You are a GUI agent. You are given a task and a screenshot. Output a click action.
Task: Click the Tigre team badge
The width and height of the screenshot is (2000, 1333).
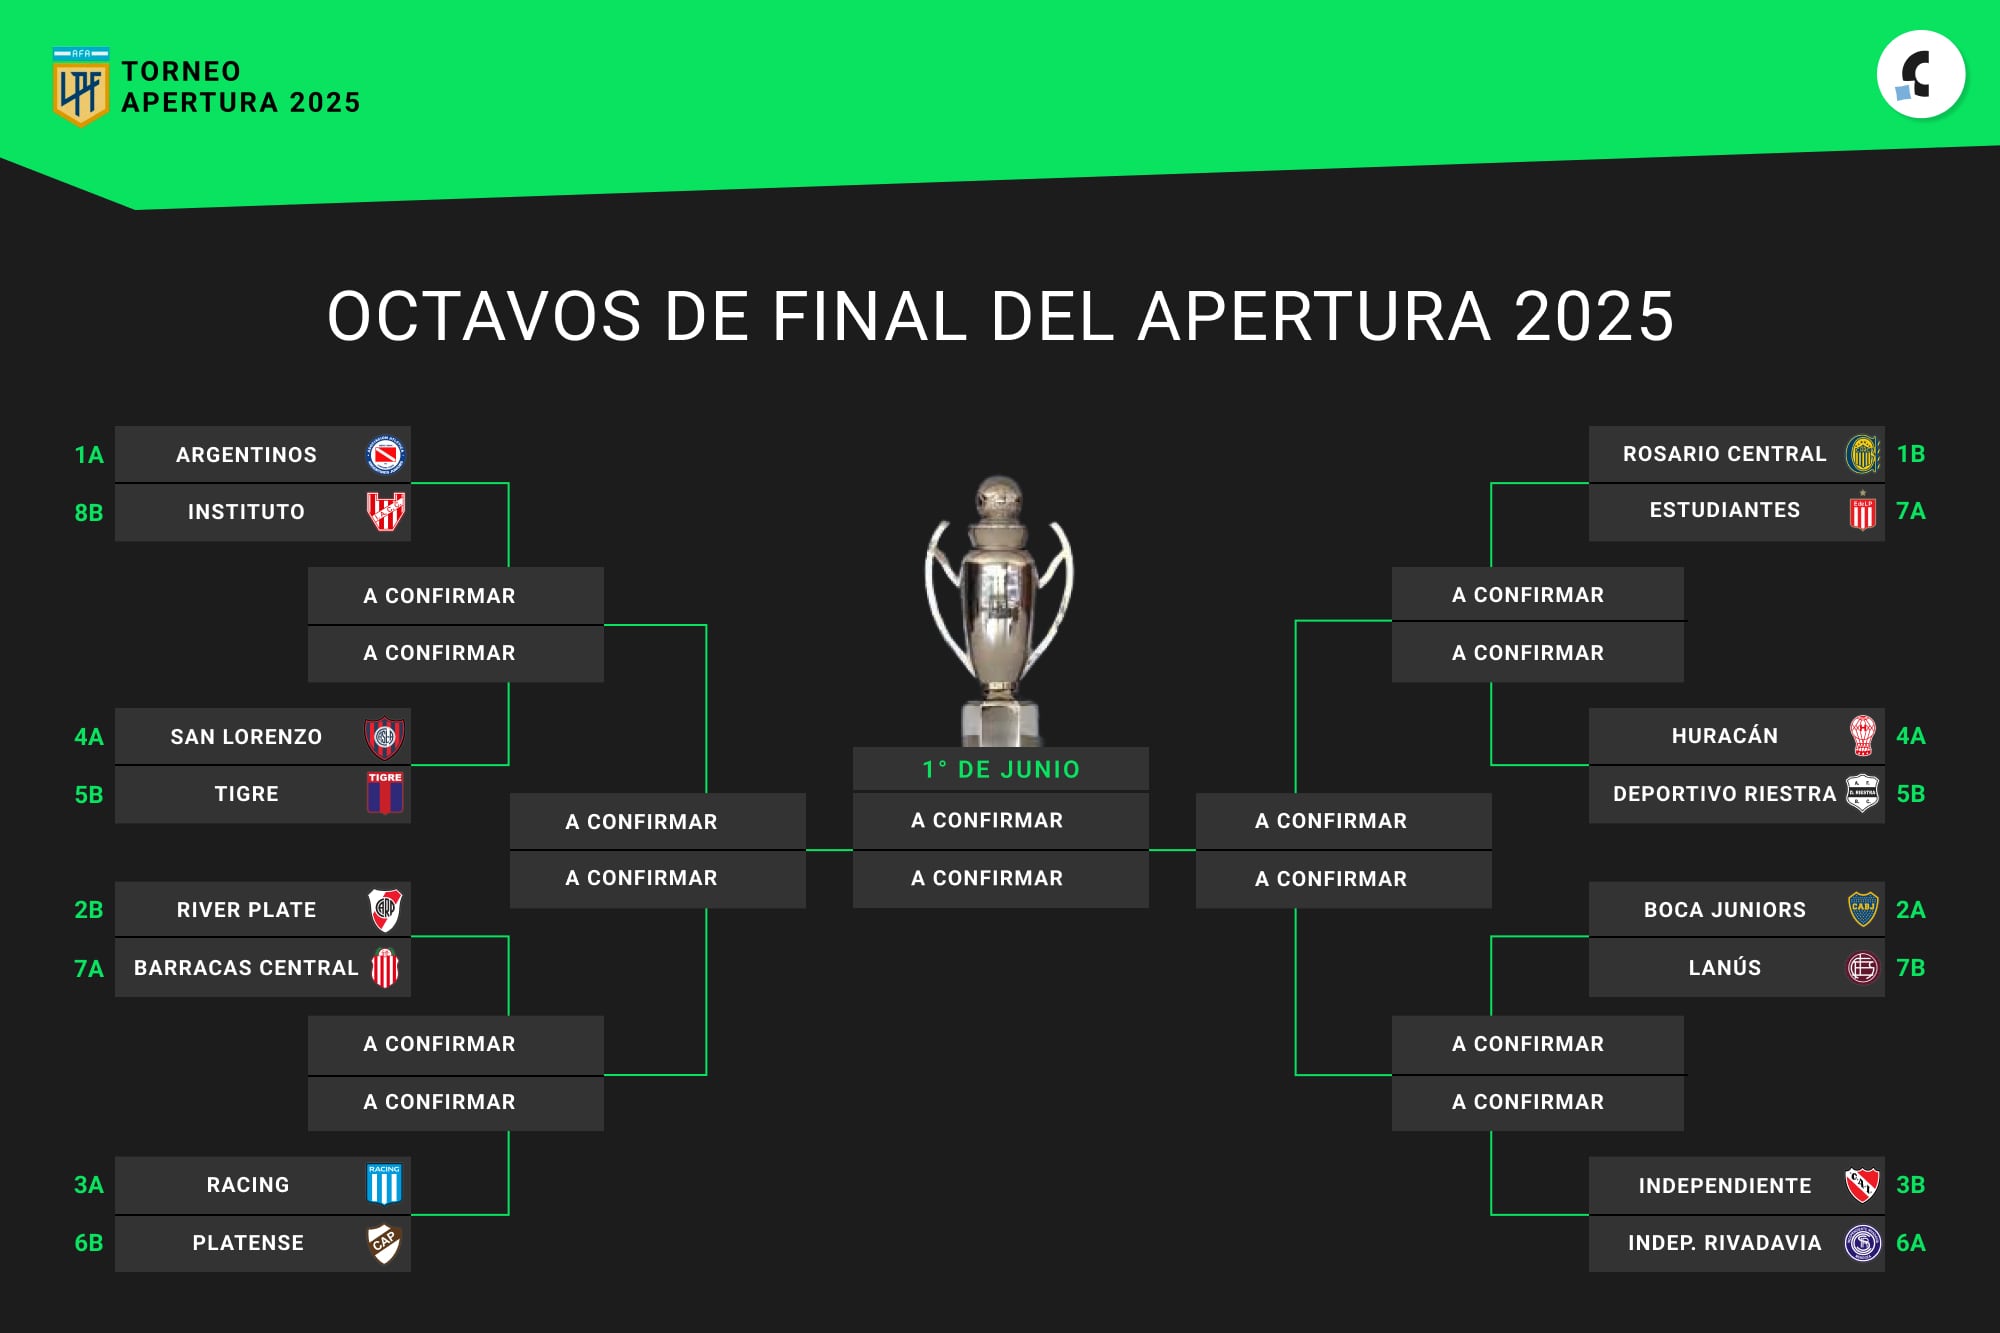pos(385,793)
